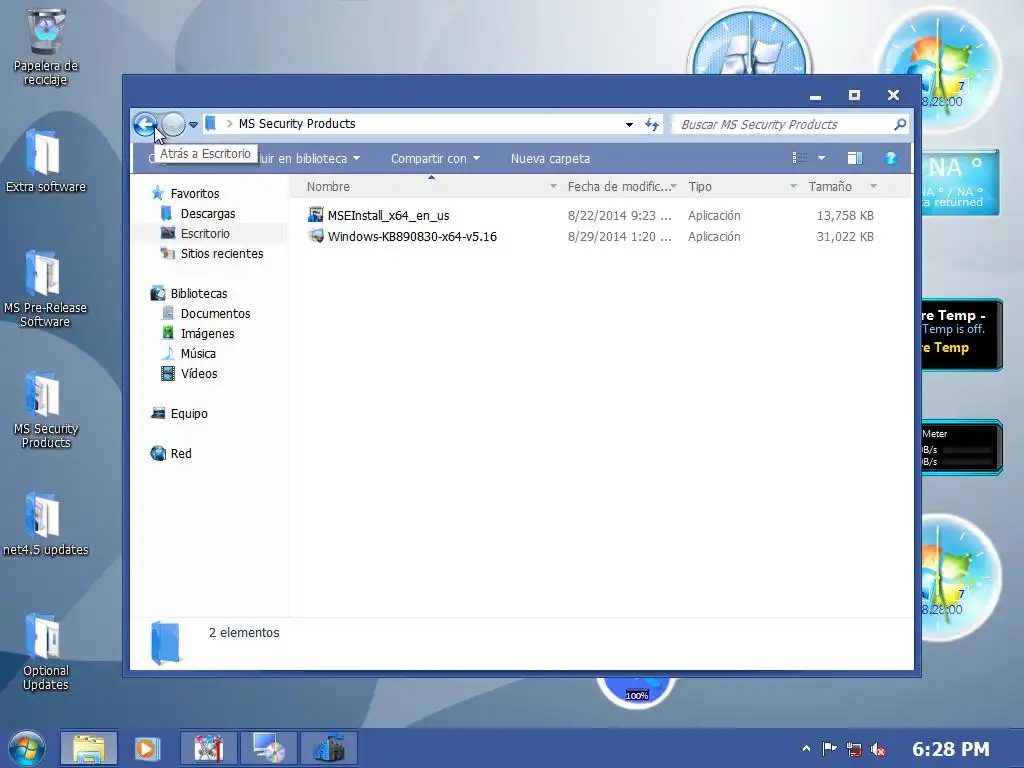Select Papelera de reciclaje desktop icon
Screen dimensions: 1024x768
(x=46, y=47)
